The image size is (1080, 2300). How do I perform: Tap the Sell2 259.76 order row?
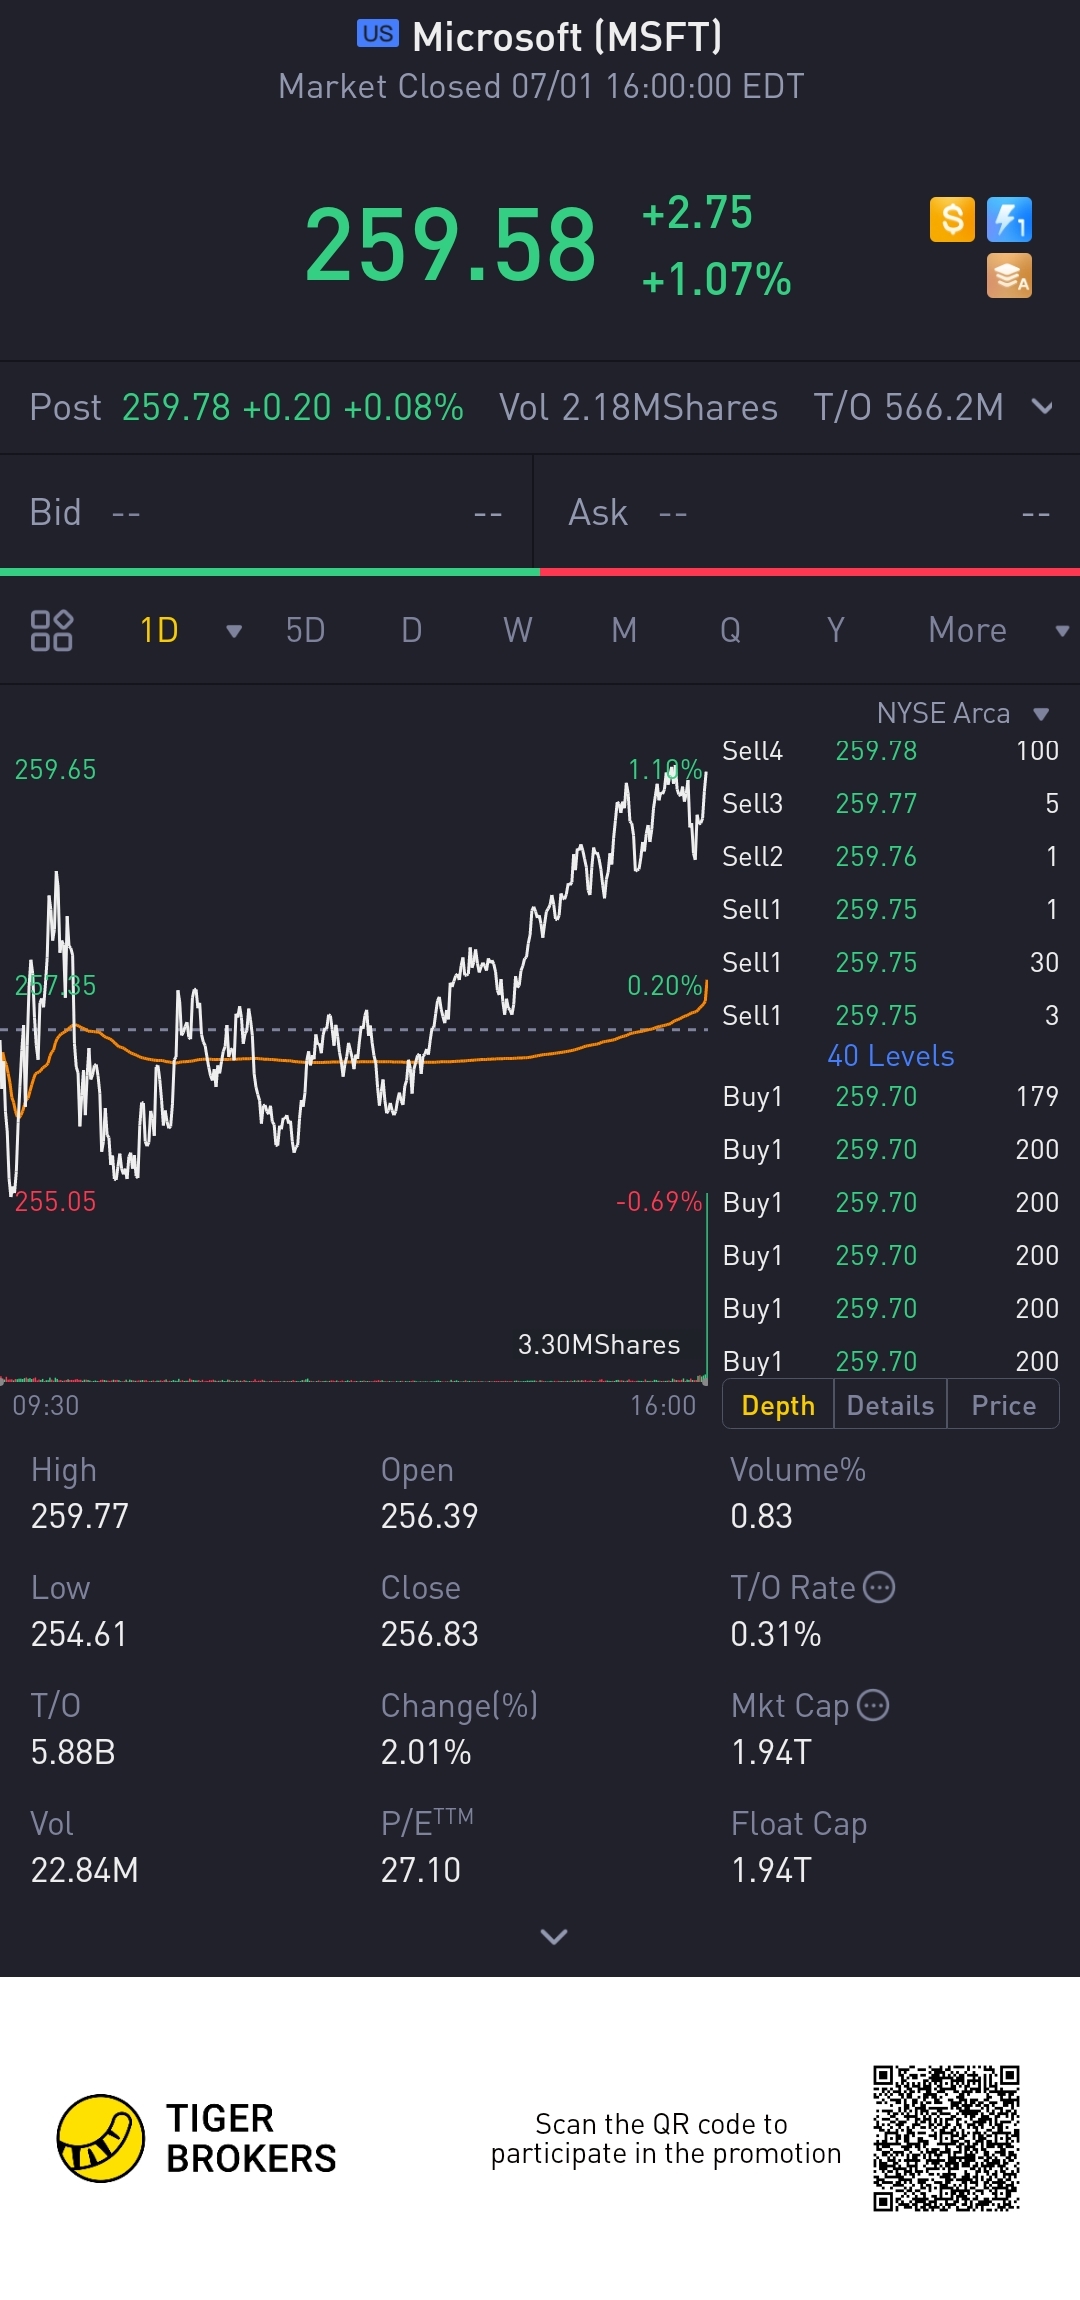pos(890,856)
